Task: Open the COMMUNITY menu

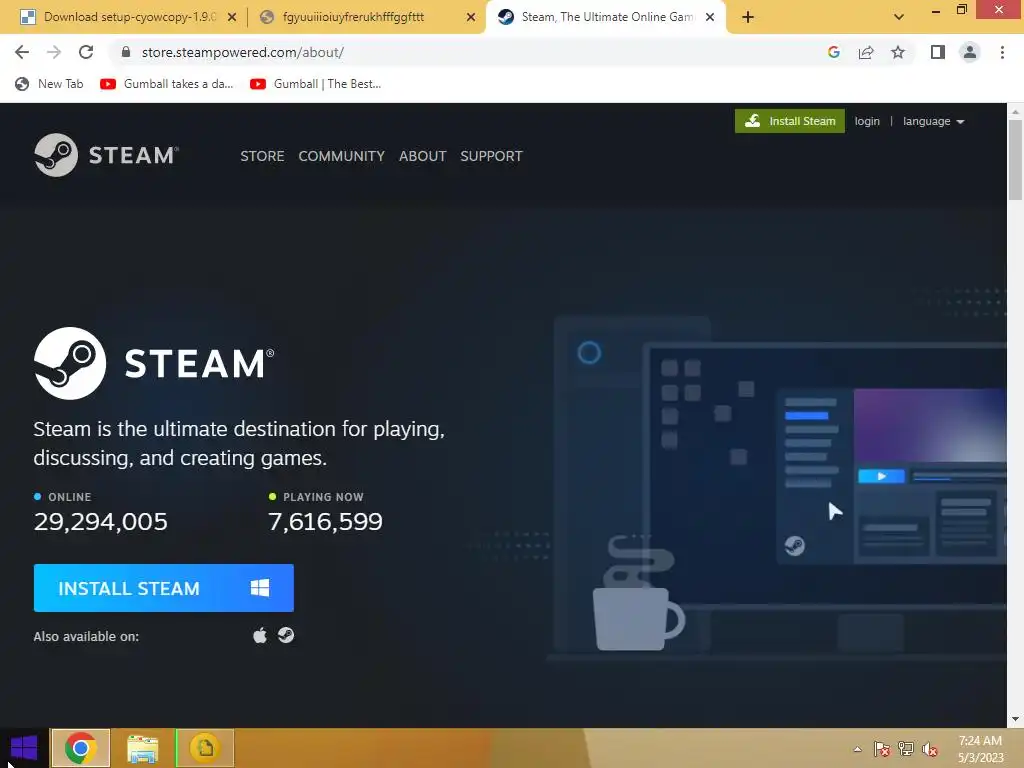Action: (342, 156)
